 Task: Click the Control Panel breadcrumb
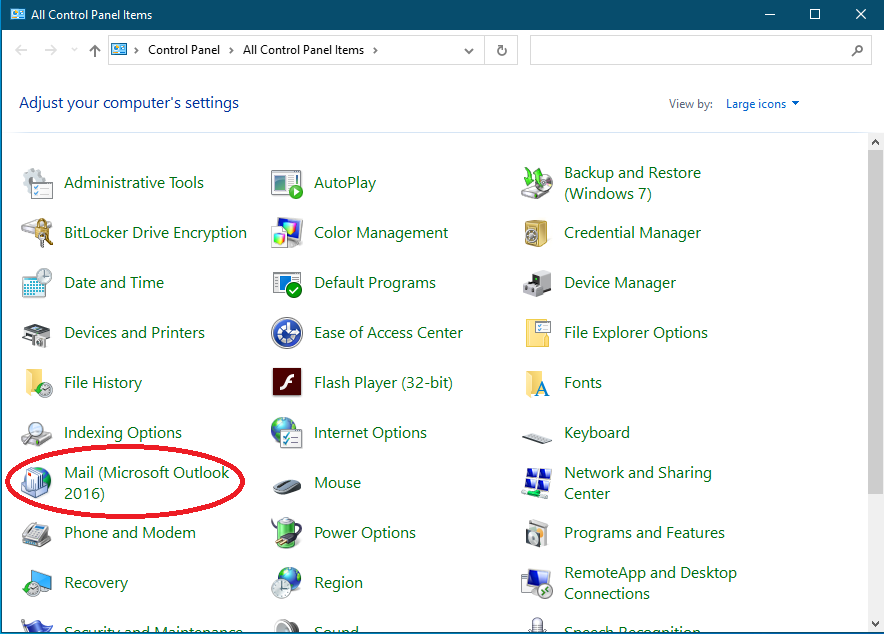click(x=184, y=50)
